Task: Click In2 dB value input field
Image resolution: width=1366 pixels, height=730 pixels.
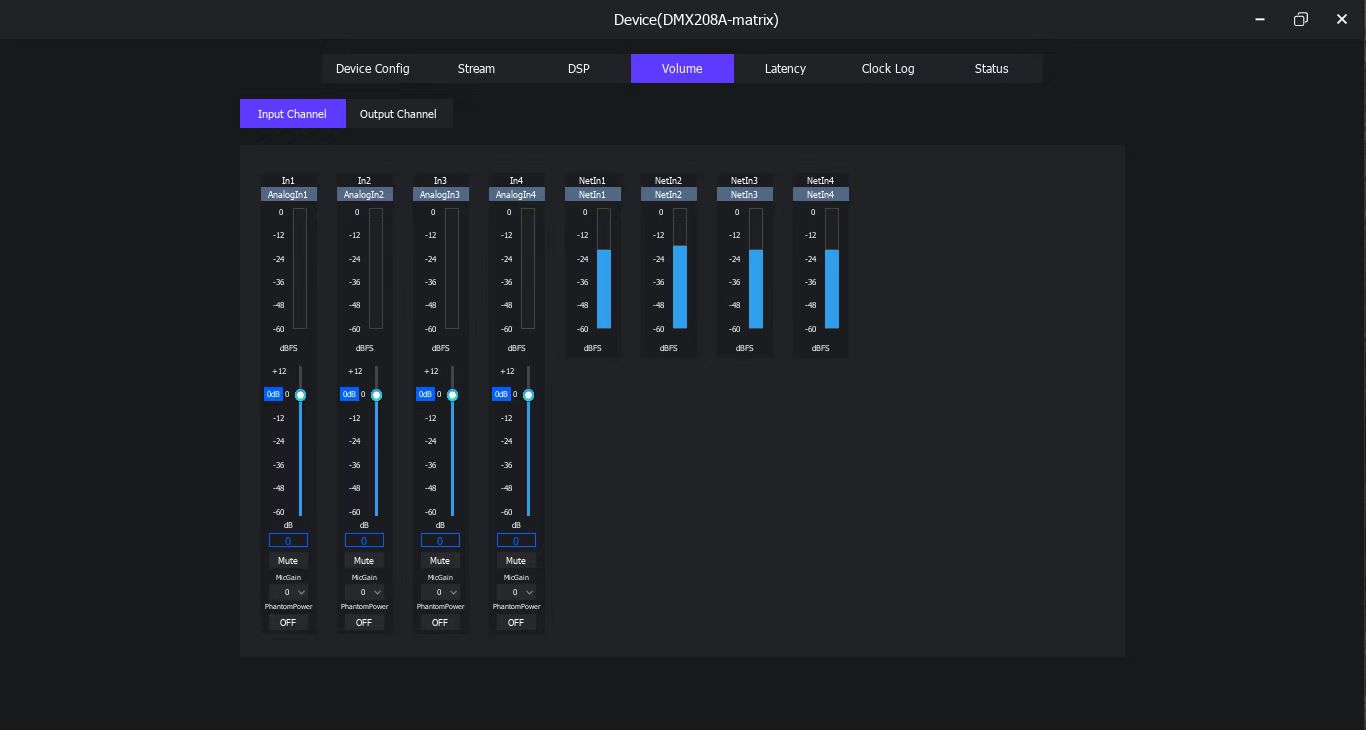Action: pyautogui.click(x=364, y=540)
